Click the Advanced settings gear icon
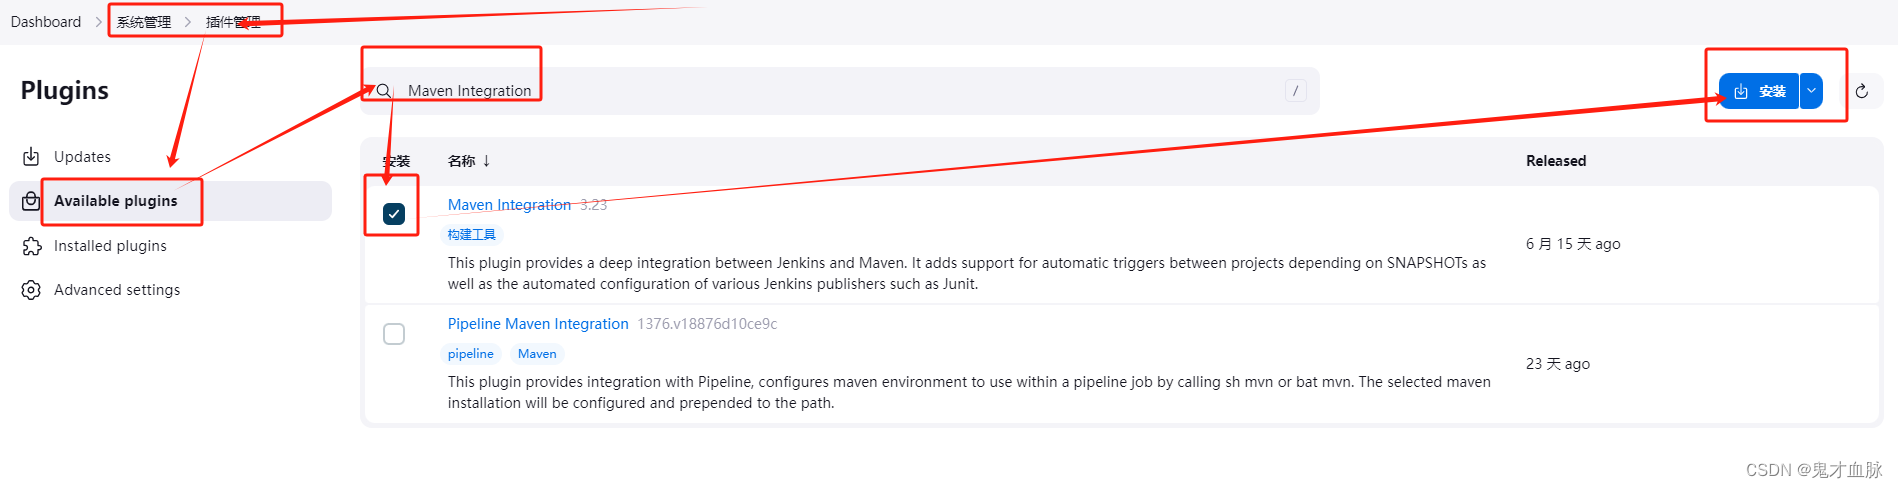1898x488 pixels. pyautogui.click(x=31, y=290)
